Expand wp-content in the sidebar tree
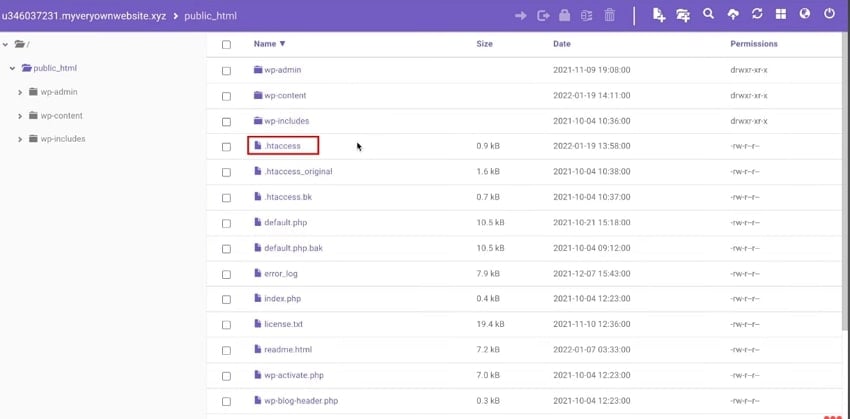This screenshot has height=419, width=850. pos(20,116)
